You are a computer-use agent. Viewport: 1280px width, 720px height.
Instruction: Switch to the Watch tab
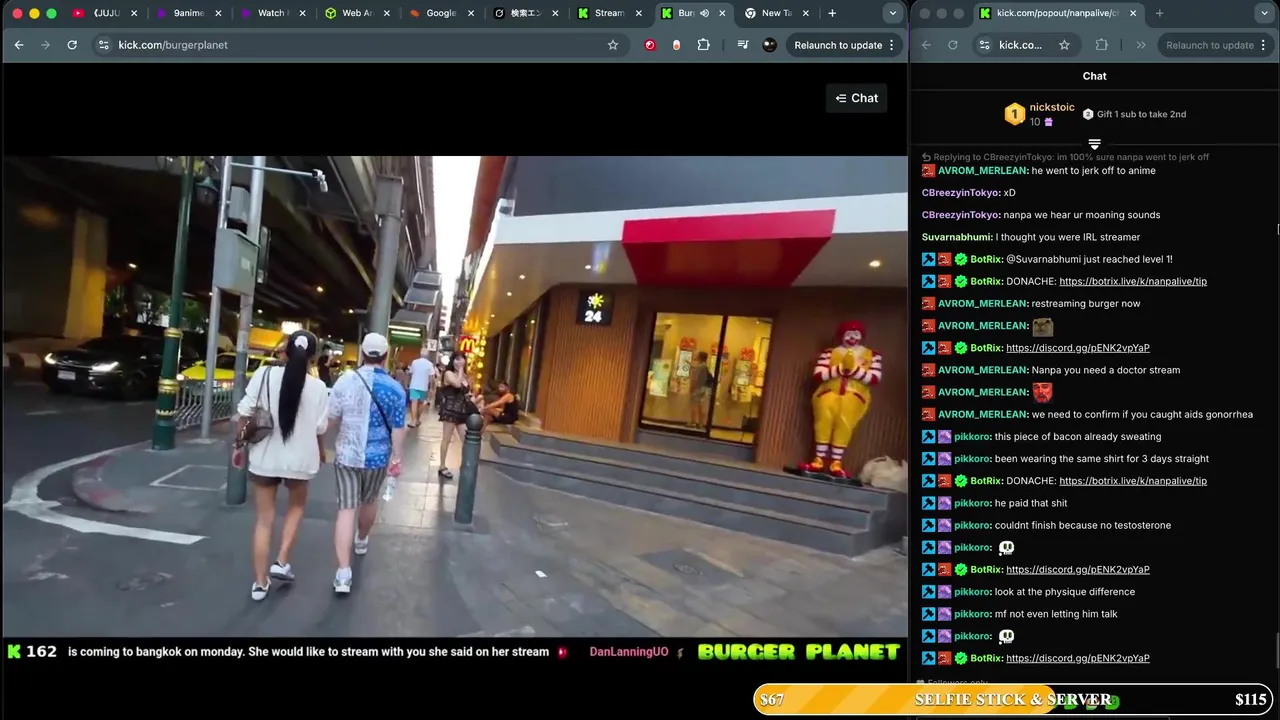pos(271,13)
